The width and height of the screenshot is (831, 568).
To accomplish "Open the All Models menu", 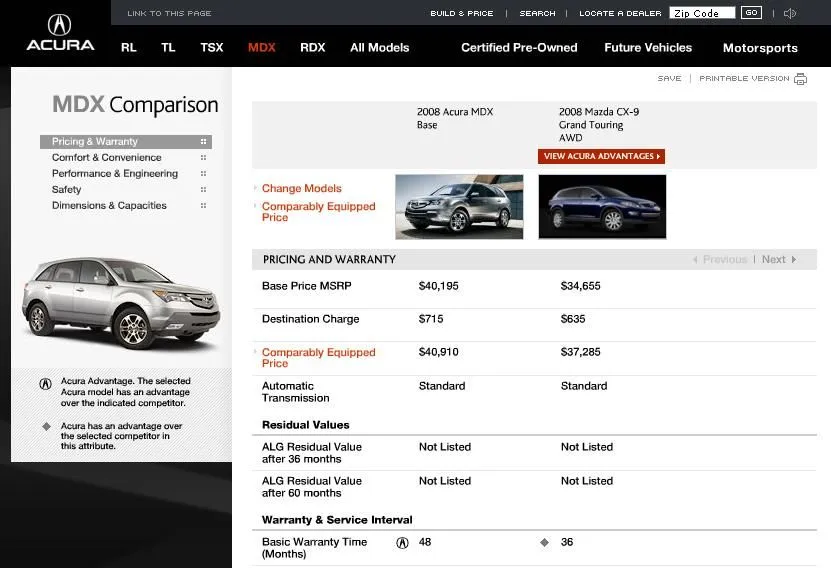I will (379, 48).
